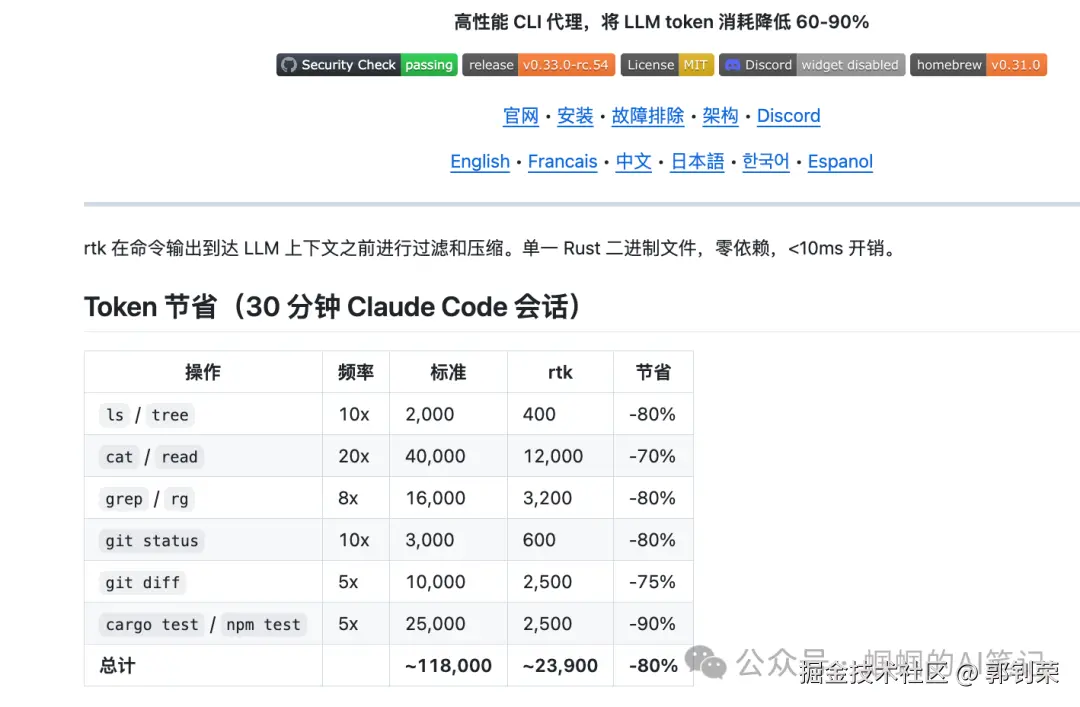Click the homebrew v0.31.0 badge
Screen dimensions: 1080x707
[978, 65]
